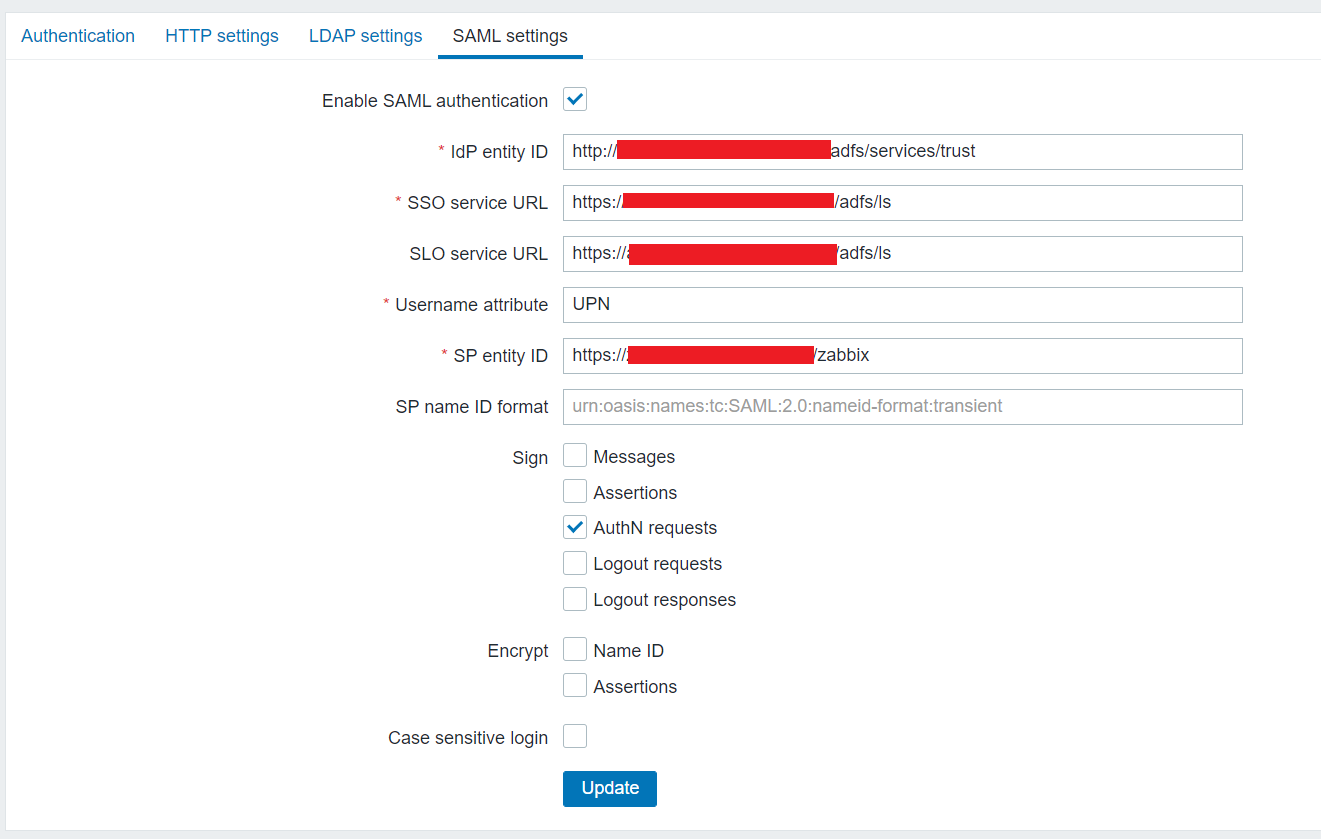Switch to the LDAP settings tab
The height and width of the screenshot is (839, 1321).
click(365, 35)
